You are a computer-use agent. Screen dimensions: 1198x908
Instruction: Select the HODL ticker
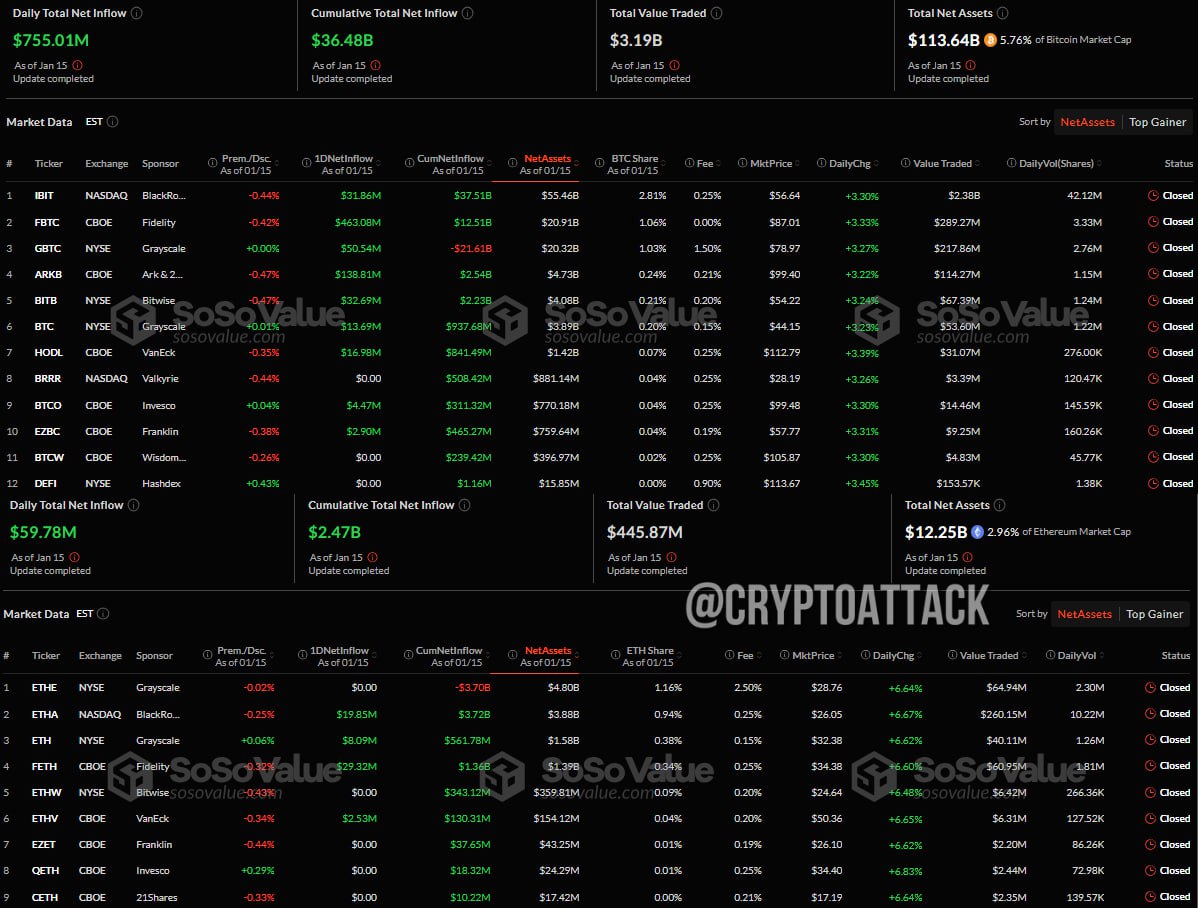[x=48, y=352]
